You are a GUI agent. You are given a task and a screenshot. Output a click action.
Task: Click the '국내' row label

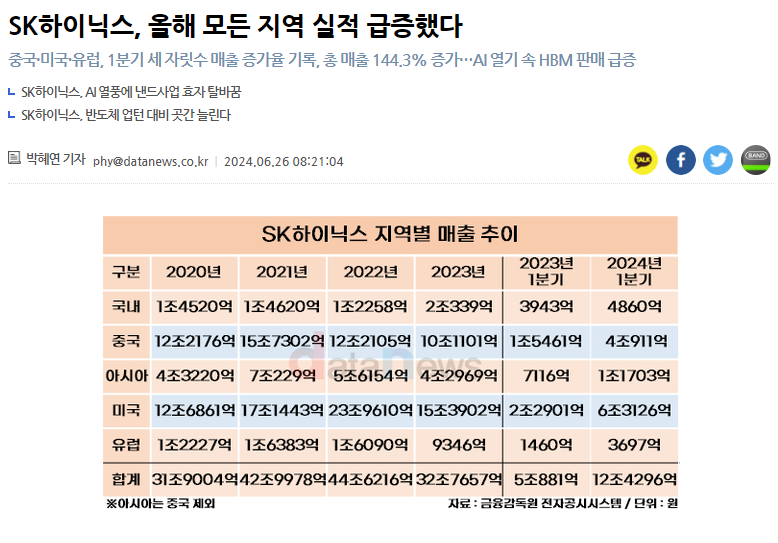point(126,306)
